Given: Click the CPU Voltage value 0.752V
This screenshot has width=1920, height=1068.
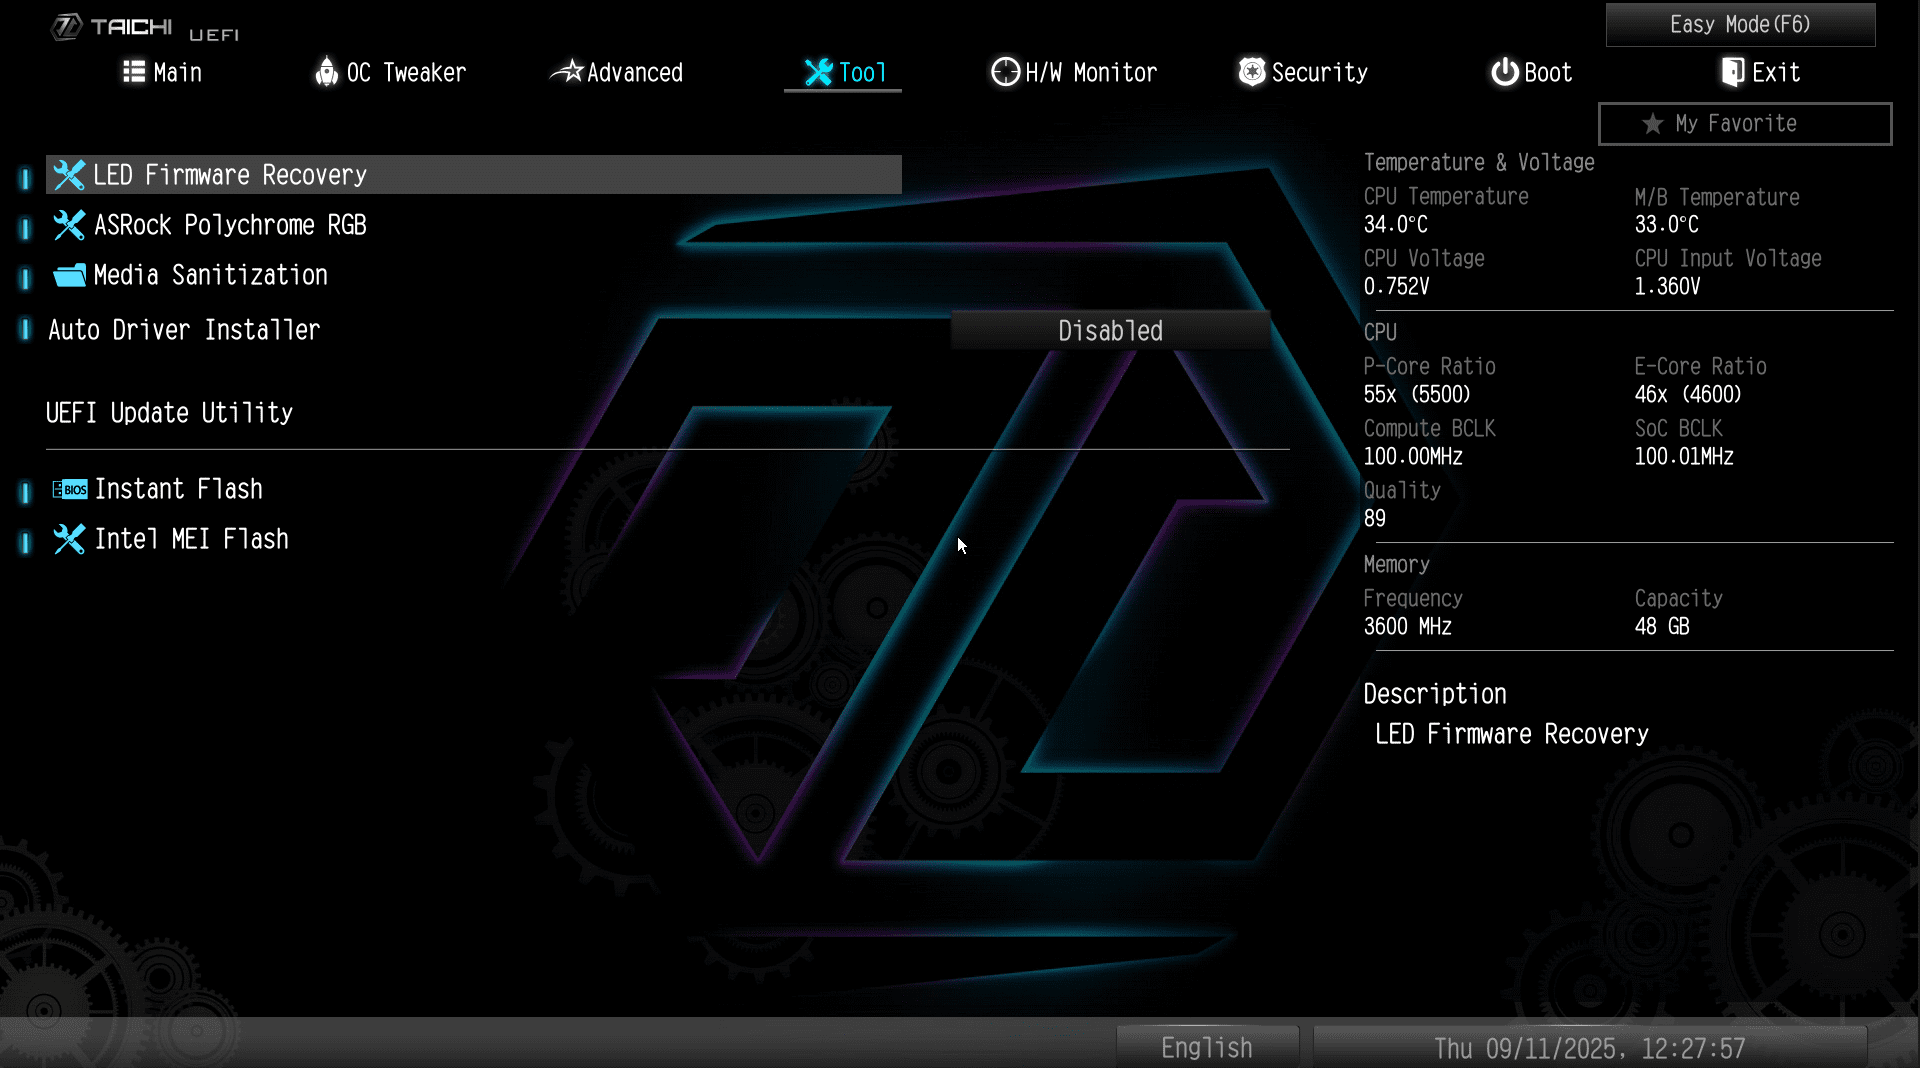Looking at the screenshot, I should coord(1396,287).
